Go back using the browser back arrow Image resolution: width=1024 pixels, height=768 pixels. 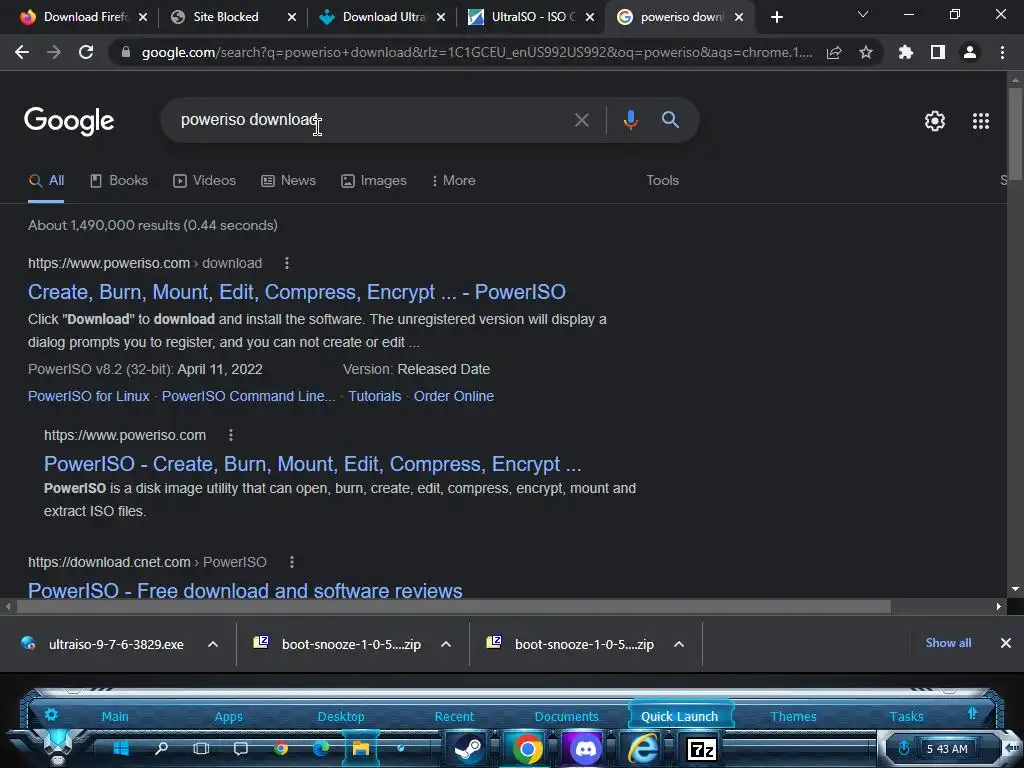(22, 52)
